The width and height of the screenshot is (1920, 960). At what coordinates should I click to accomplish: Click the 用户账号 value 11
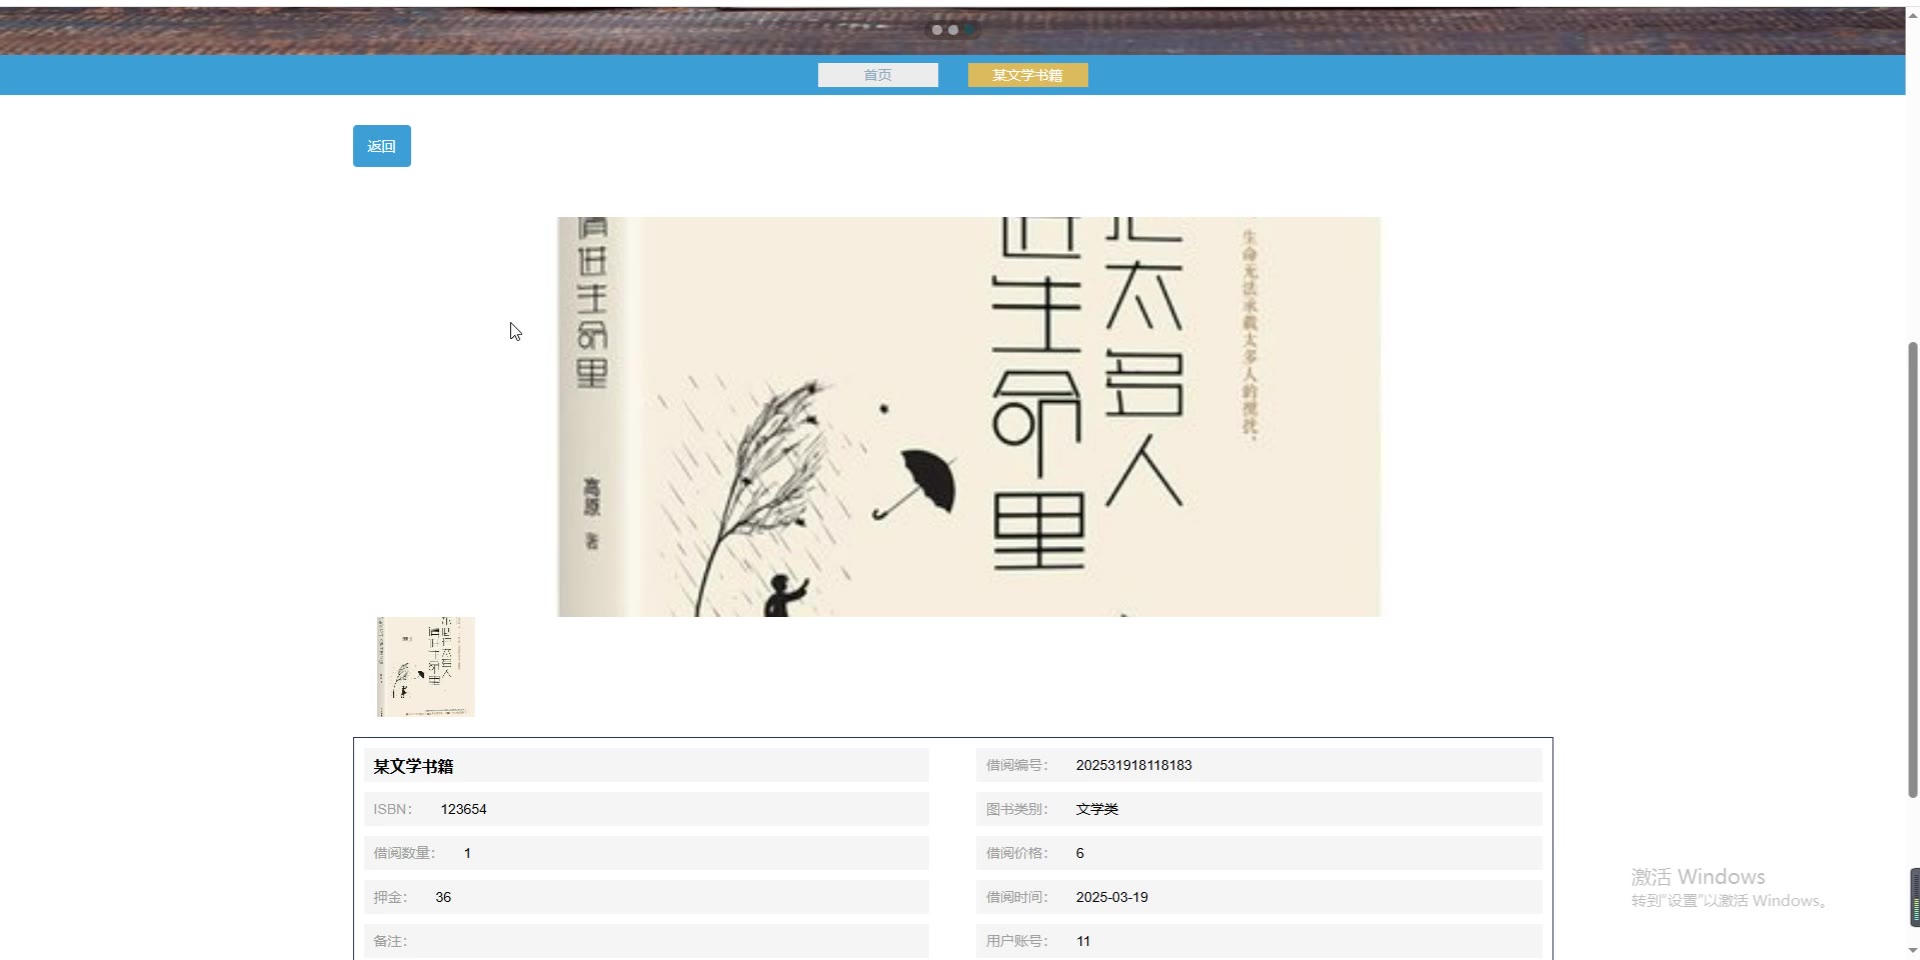point(1083,941)
